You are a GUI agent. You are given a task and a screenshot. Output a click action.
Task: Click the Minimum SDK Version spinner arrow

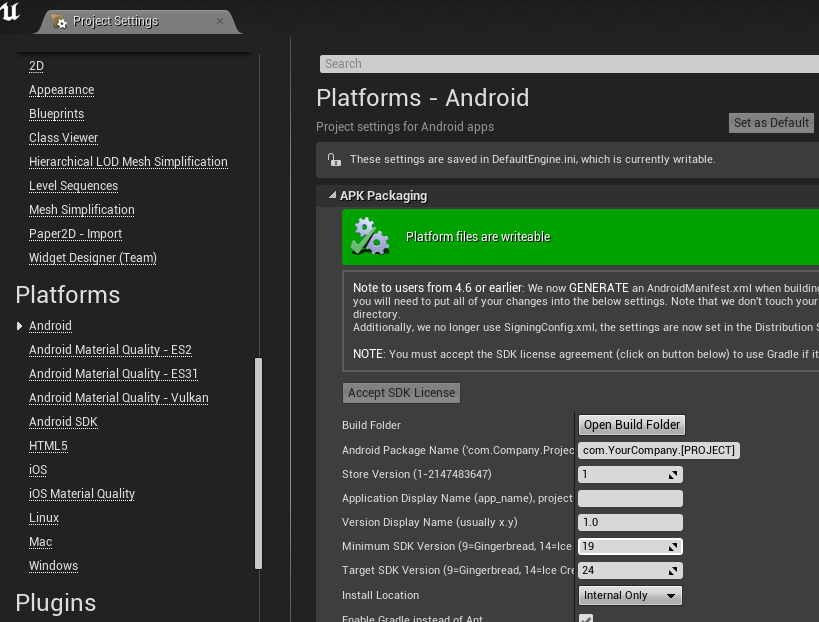click(673, 547)
